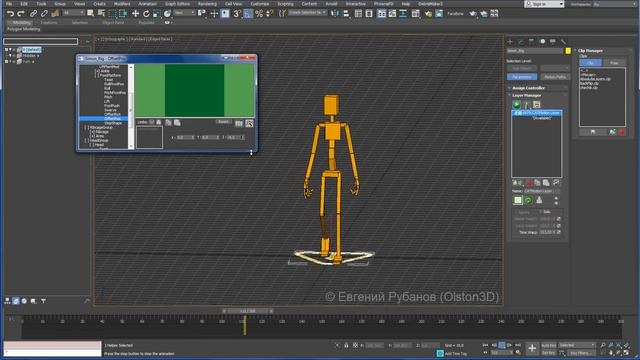Select the Clip tab in Clip Manager
This screenshot has width=640, height=360.
(x=590, y=63)
